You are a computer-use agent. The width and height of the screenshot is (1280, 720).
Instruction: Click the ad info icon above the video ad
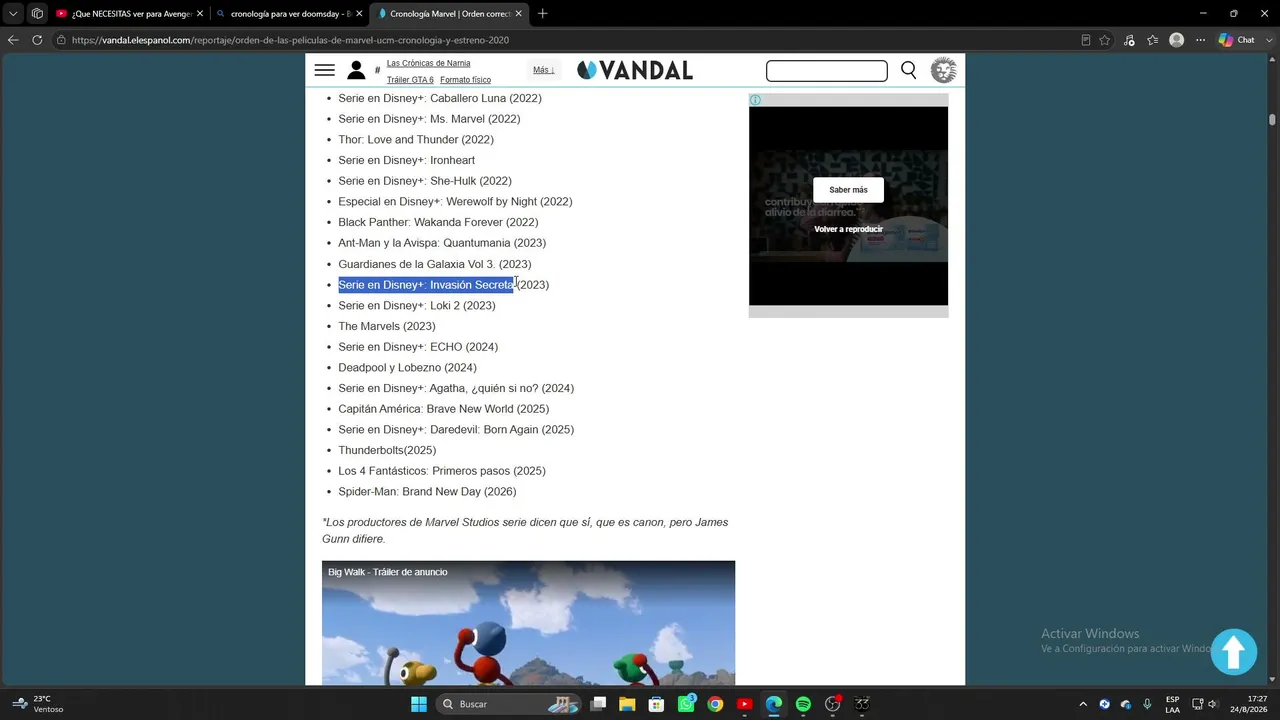[755, 100]
